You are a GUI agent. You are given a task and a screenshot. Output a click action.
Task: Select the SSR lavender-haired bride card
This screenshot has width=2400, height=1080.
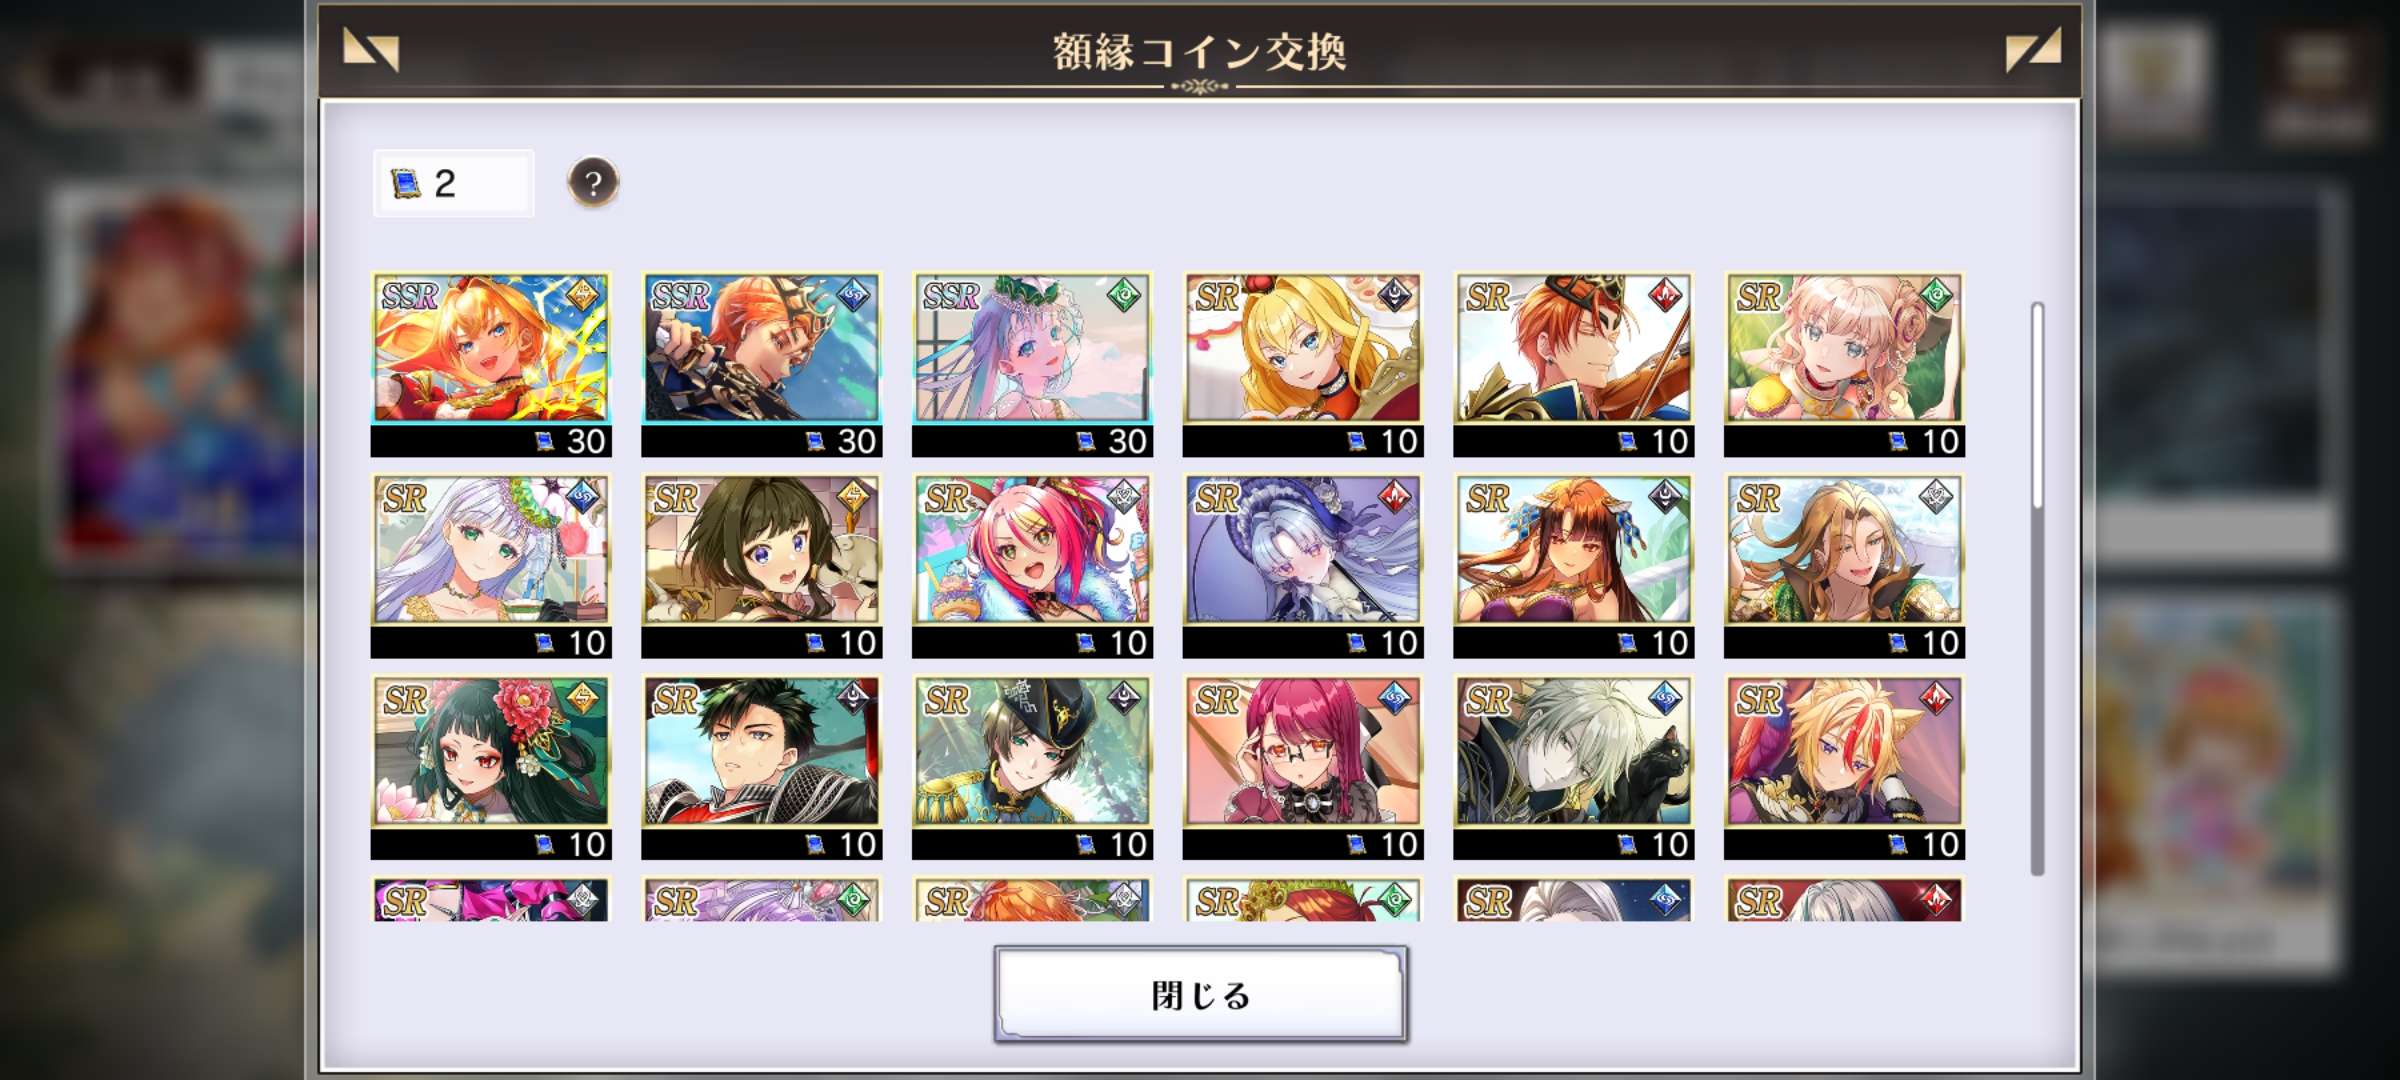pos(1032,364)
